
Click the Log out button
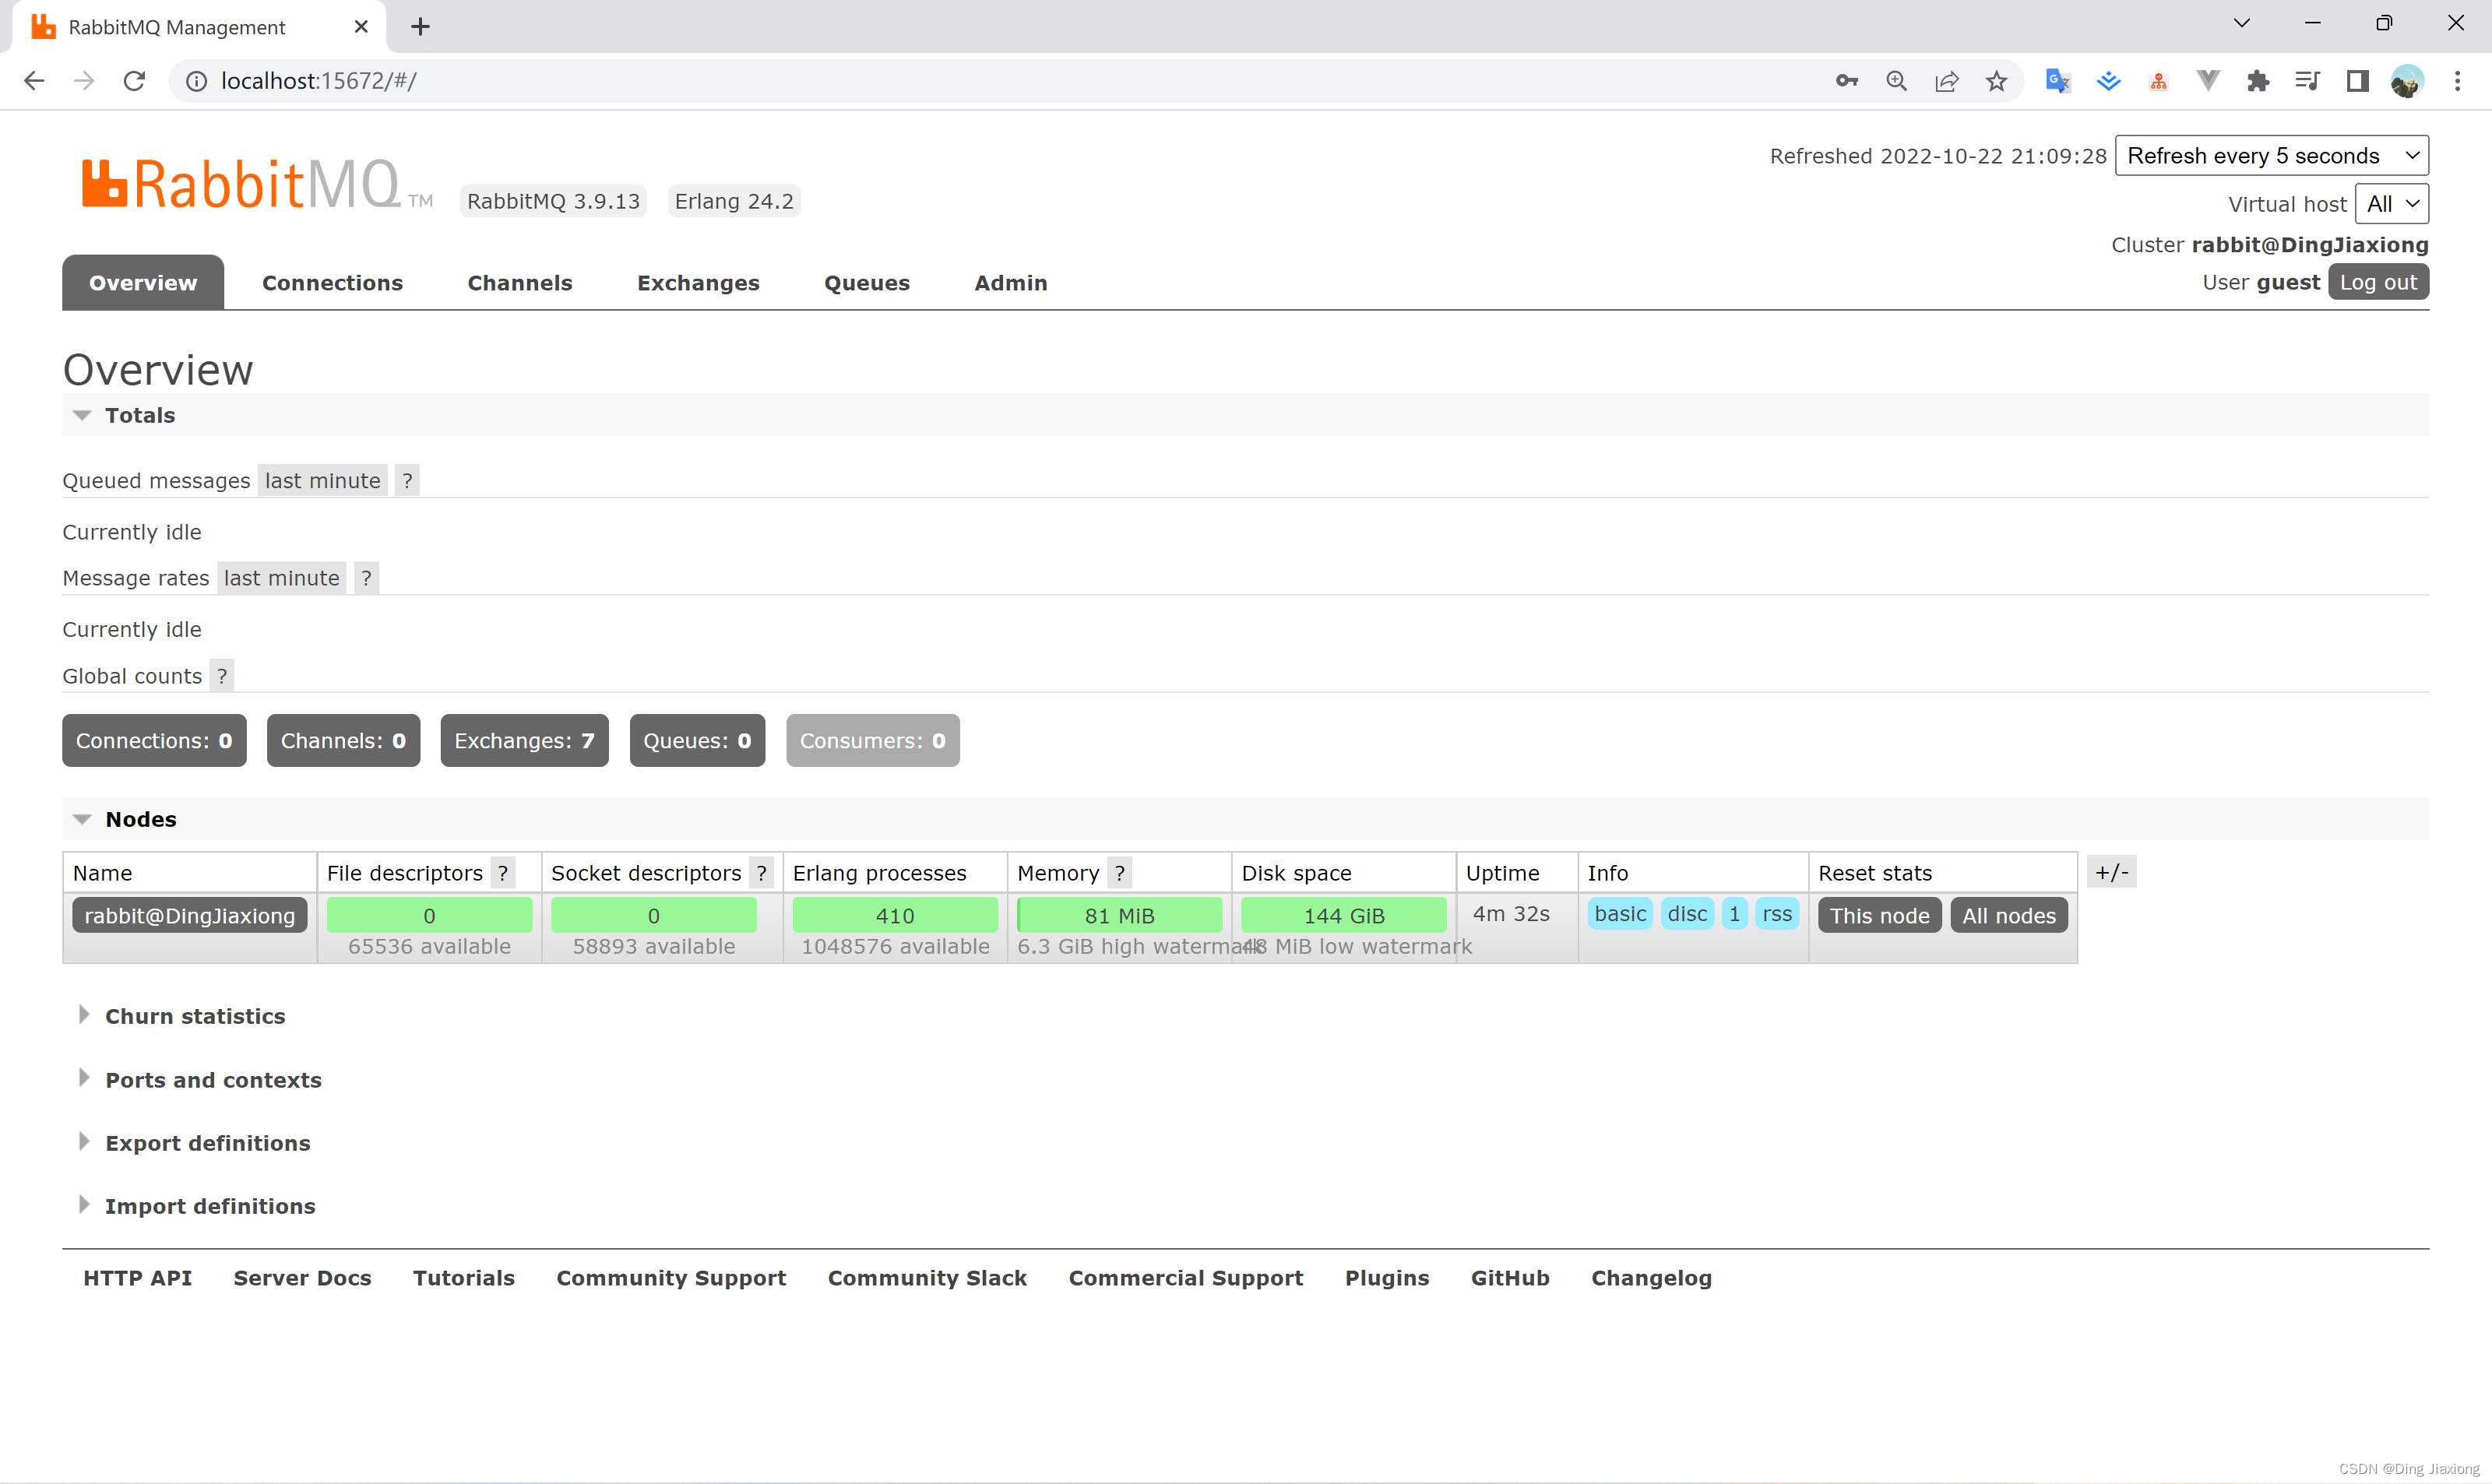2379,281
